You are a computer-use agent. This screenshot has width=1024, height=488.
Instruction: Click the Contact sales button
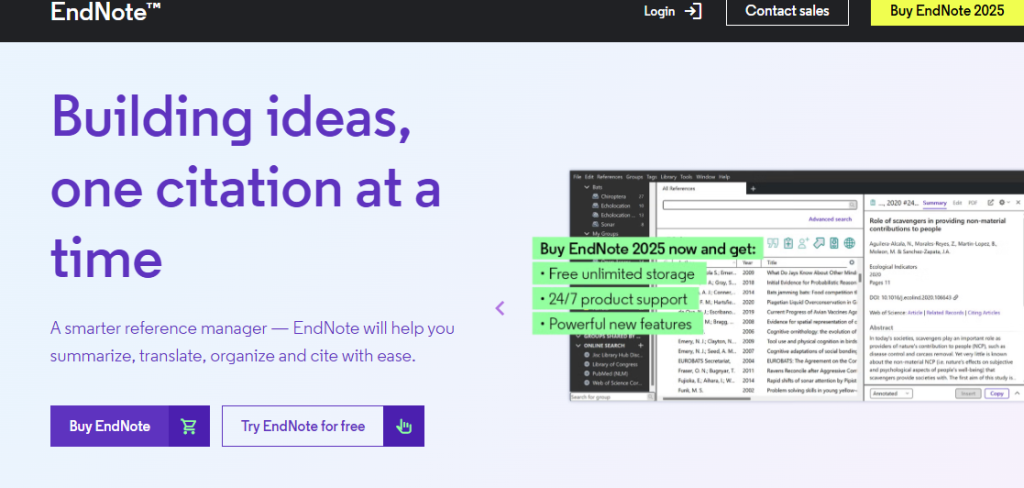787,11
